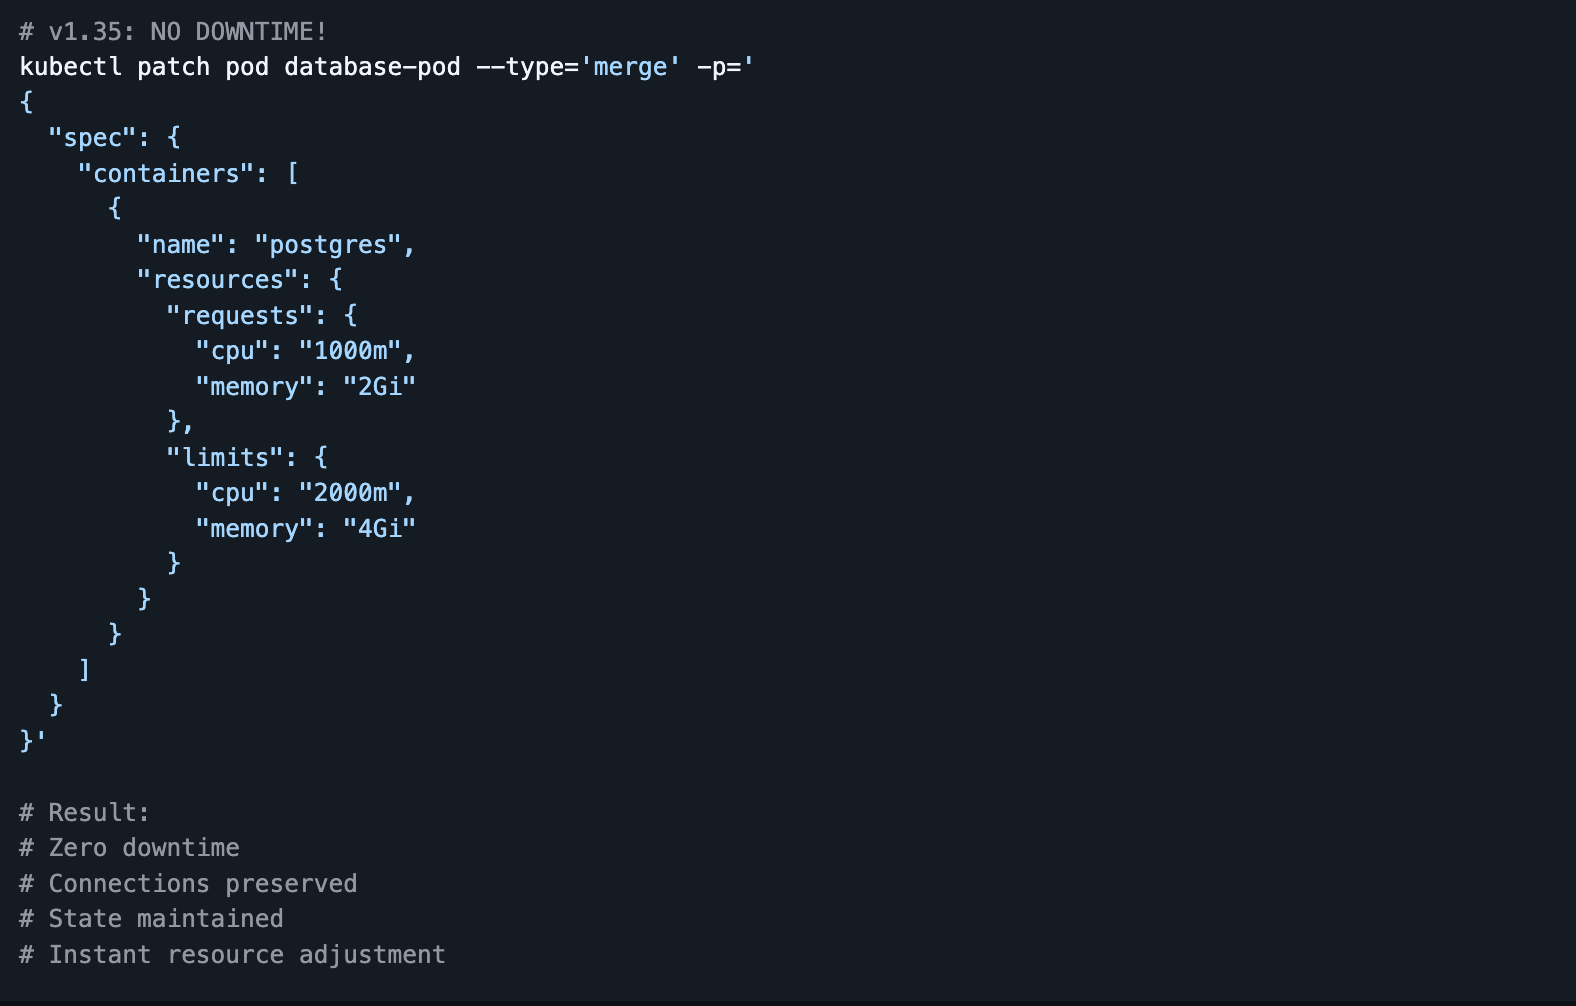Click the "spec" JSON key
The image size is (1576, 1006).
click(x=92, y=138)
